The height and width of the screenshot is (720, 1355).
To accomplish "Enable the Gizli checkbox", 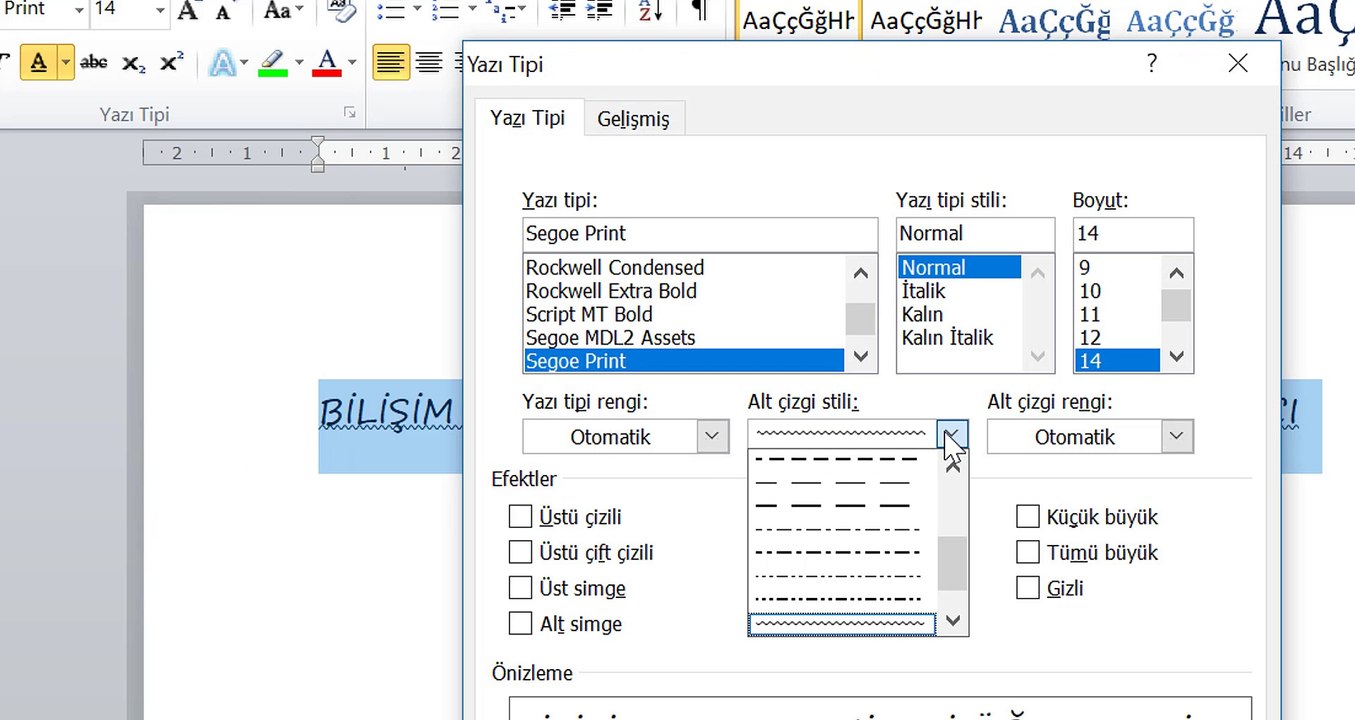I will coord(1028,588).
